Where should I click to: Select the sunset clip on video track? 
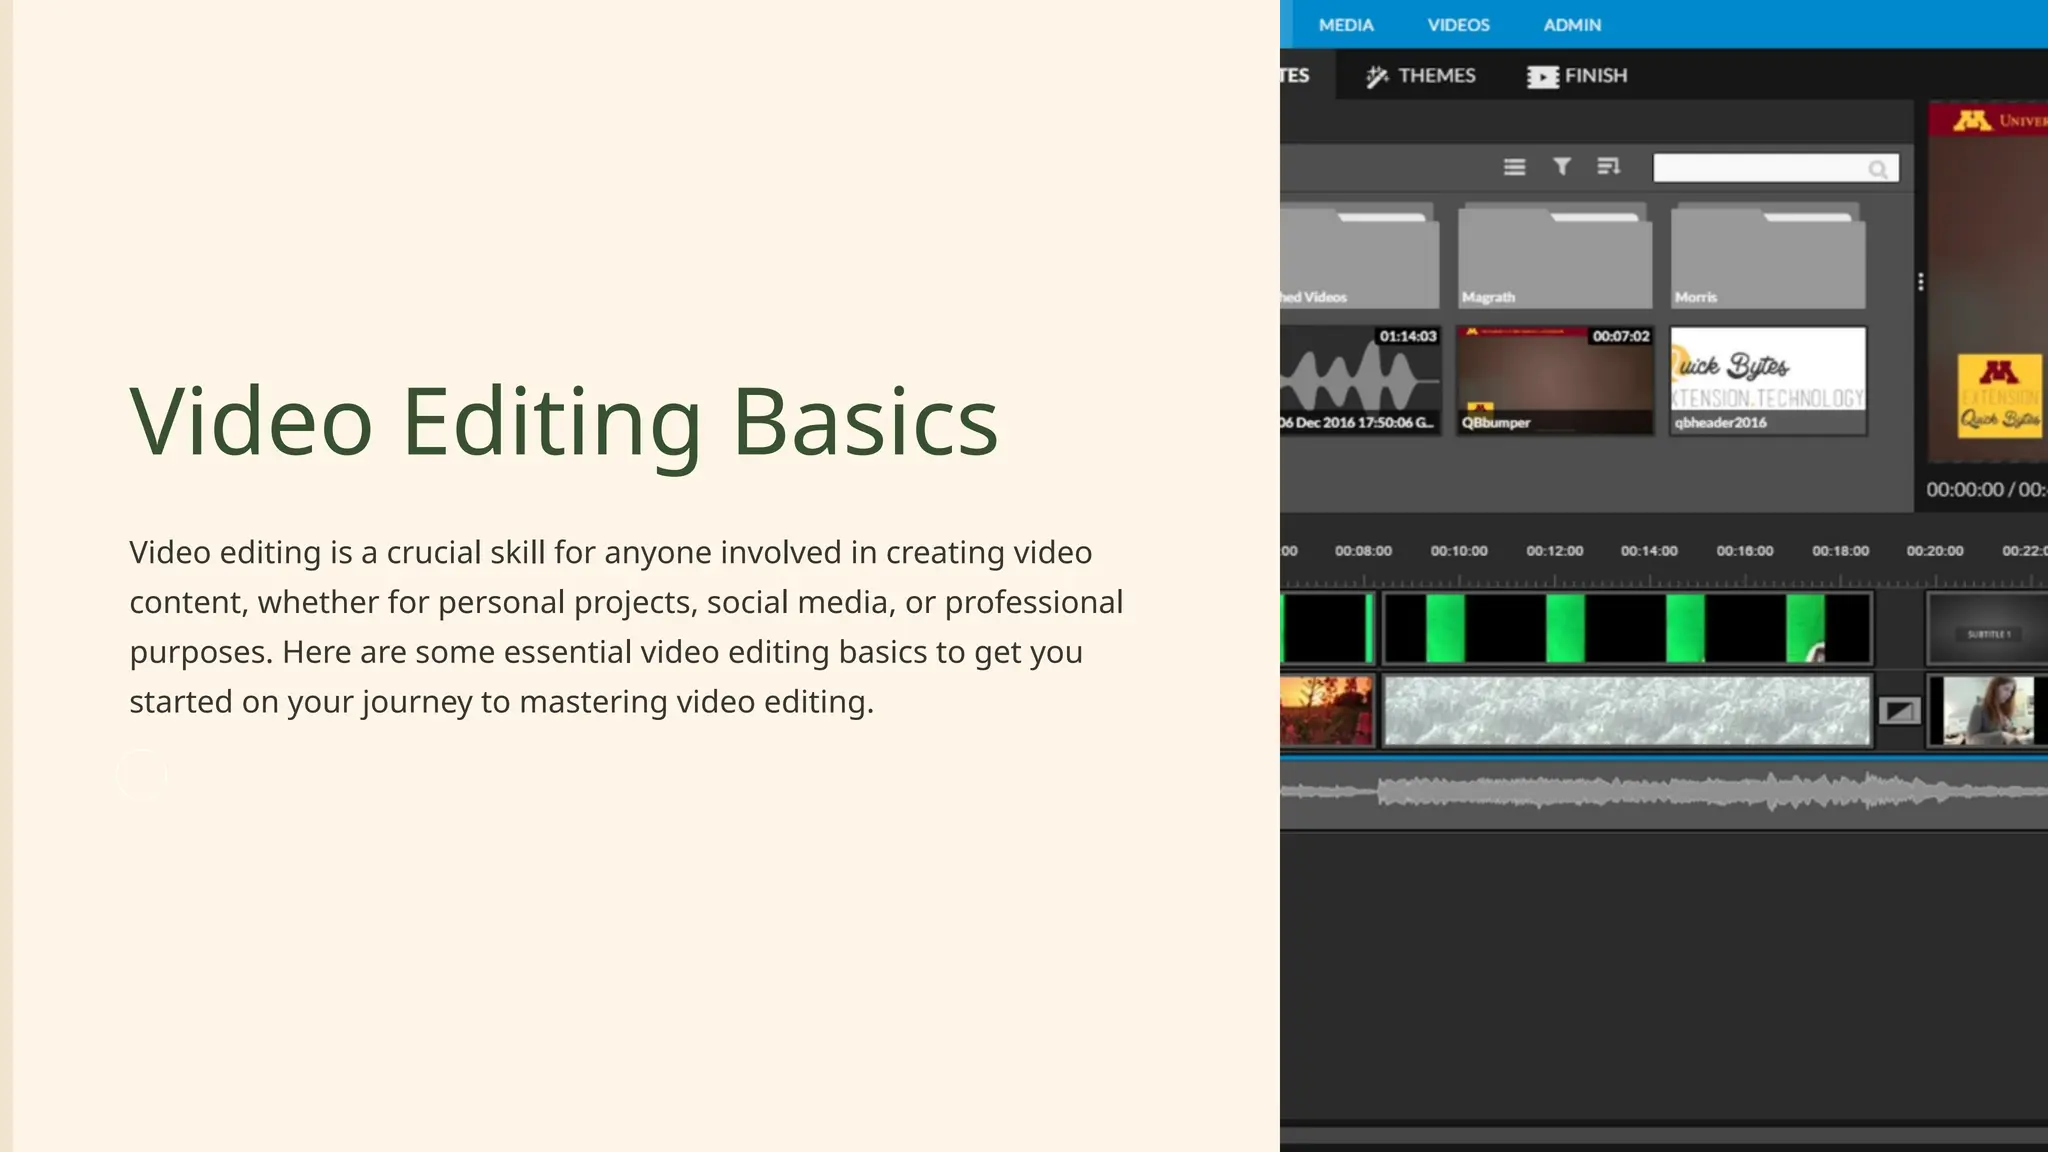tap(1327, 711)
